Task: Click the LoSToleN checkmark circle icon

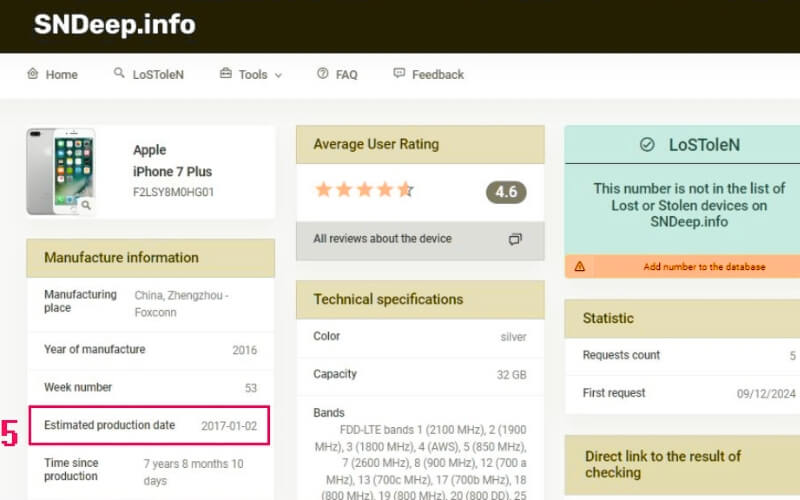Action: pos(647,144)
